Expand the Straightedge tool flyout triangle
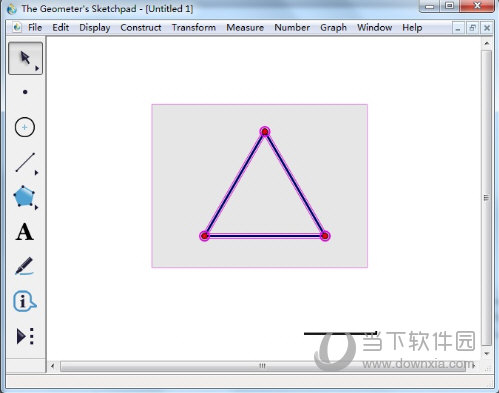499x393 pixels. coord(37,173)
